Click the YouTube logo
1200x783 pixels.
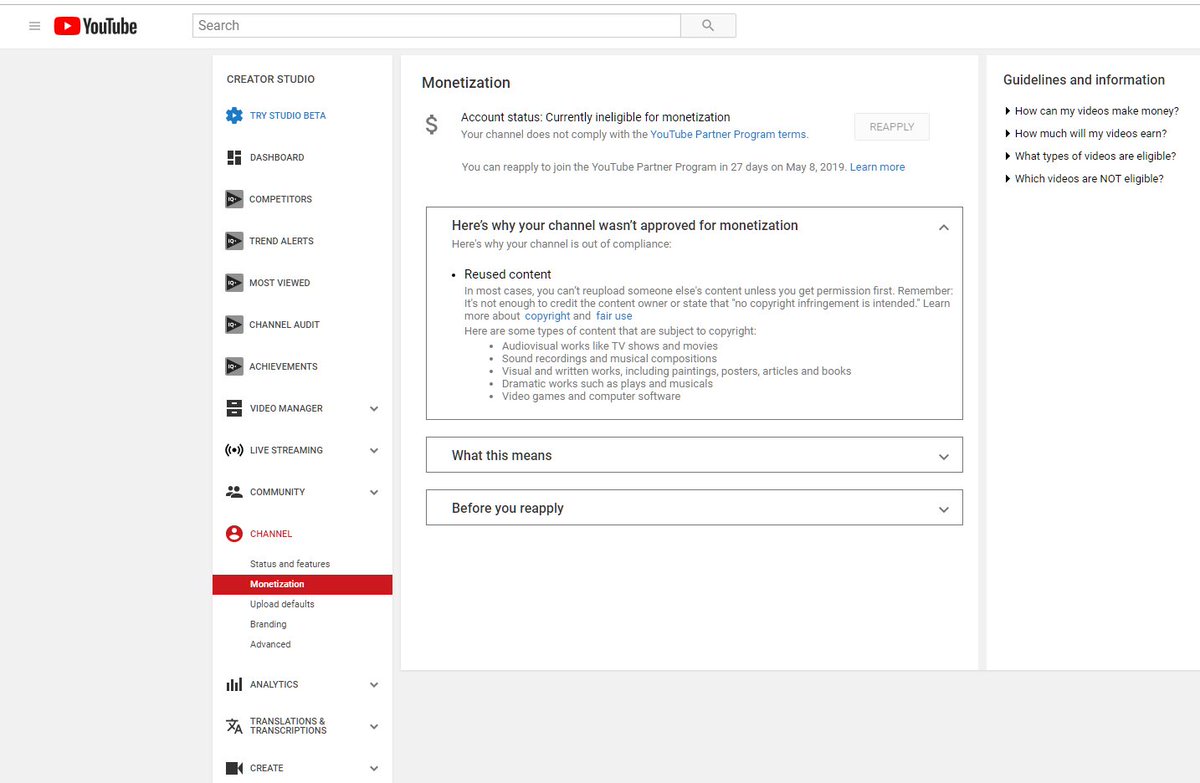(96, 26)
